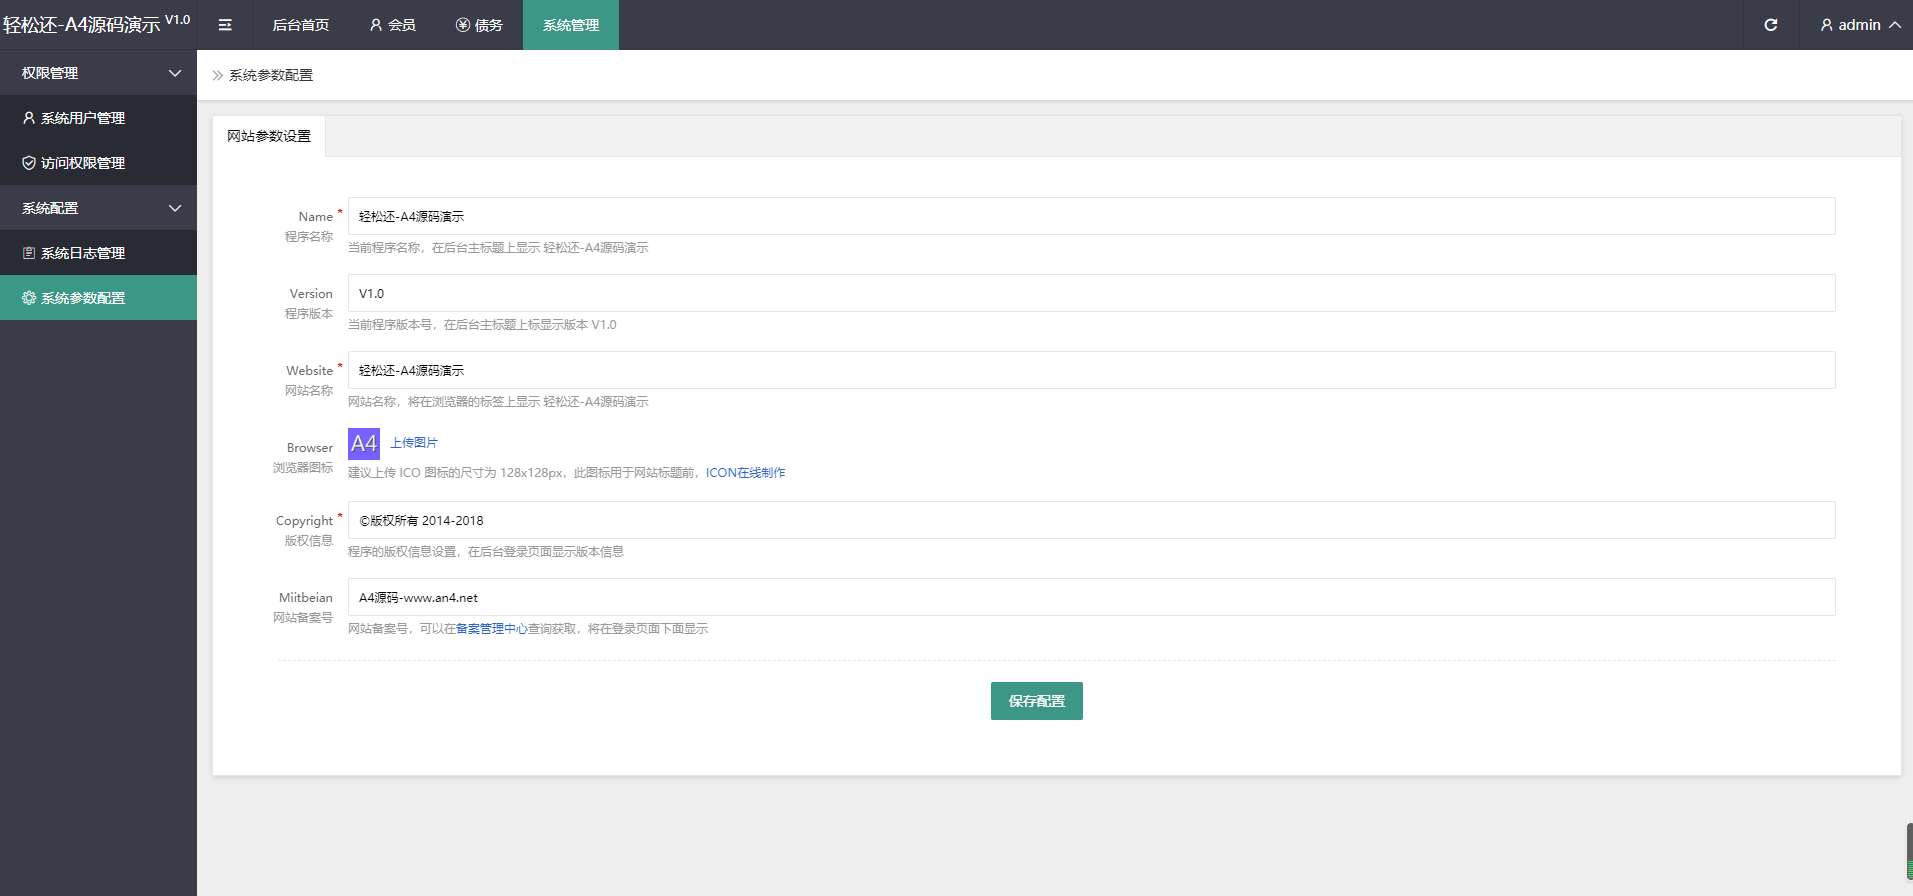Select 系统参数配置 gear item in sidebar
Screen dimensions: 1913x896
click(82, 298)
